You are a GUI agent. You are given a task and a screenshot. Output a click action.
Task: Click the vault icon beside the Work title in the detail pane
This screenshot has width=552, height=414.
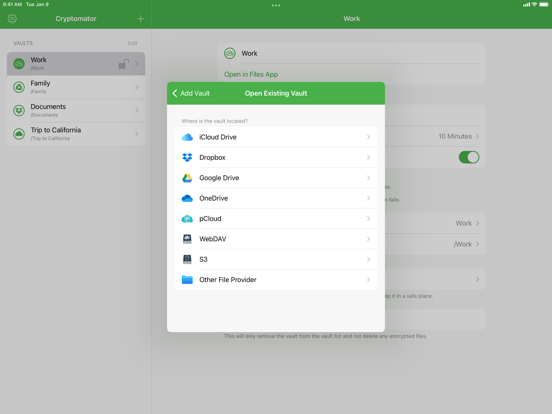(230, 54)
